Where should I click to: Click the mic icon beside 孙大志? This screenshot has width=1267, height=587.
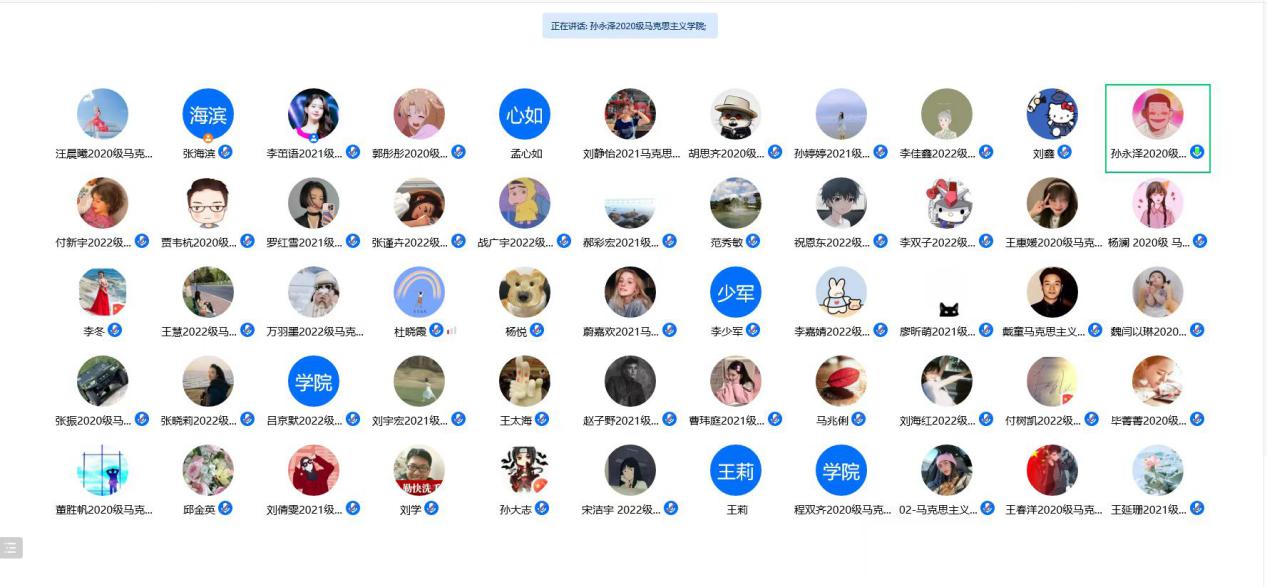[x=542, y=508]
